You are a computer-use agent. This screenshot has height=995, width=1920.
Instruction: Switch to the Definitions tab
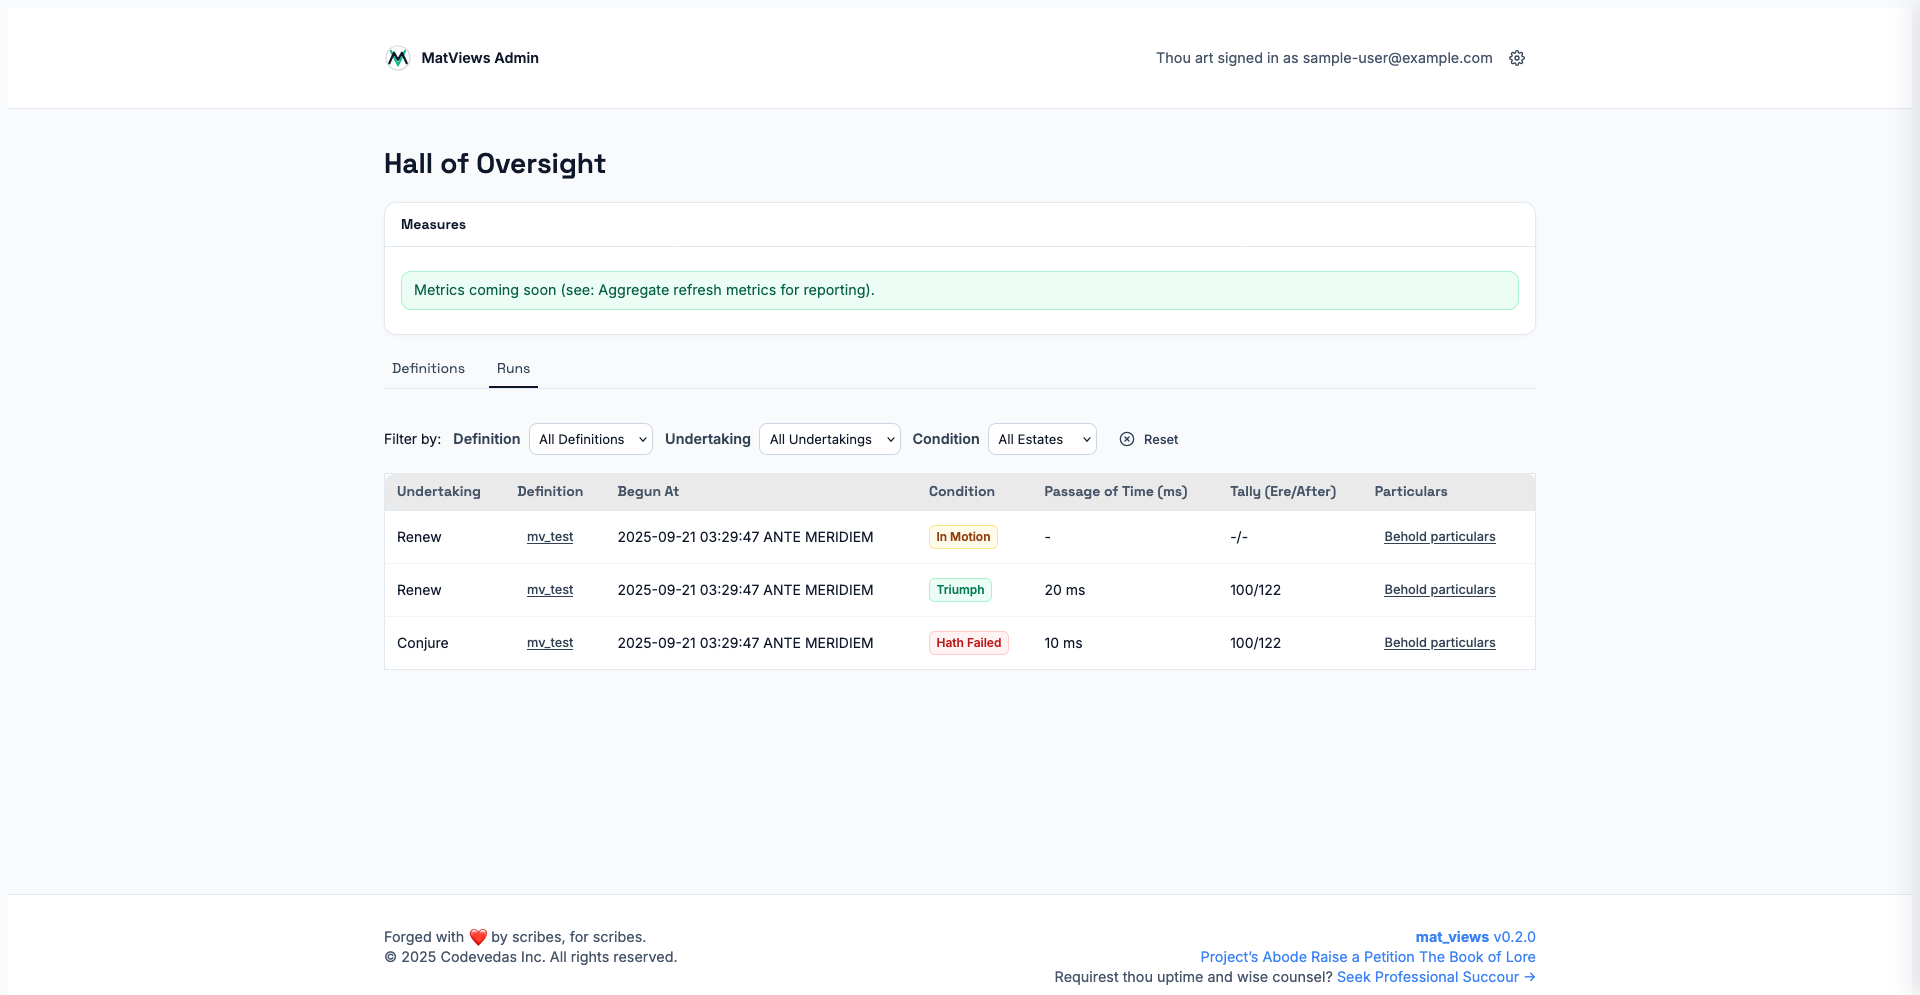(428, 368)
